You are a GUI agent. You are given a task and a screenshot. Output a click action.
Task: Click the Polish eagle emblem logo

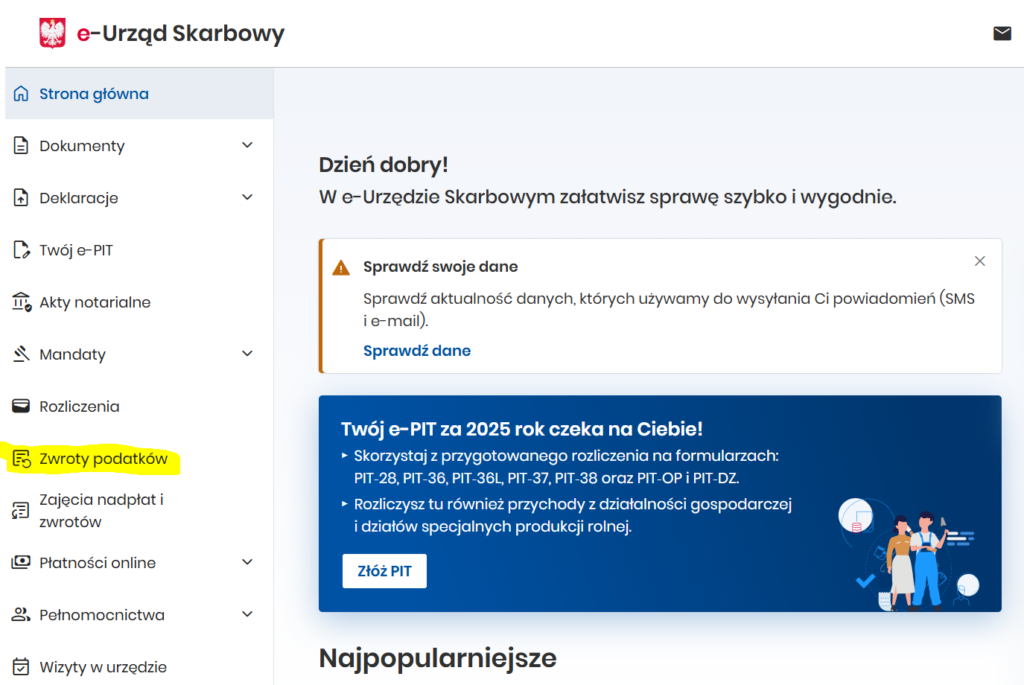click(52, 33)
